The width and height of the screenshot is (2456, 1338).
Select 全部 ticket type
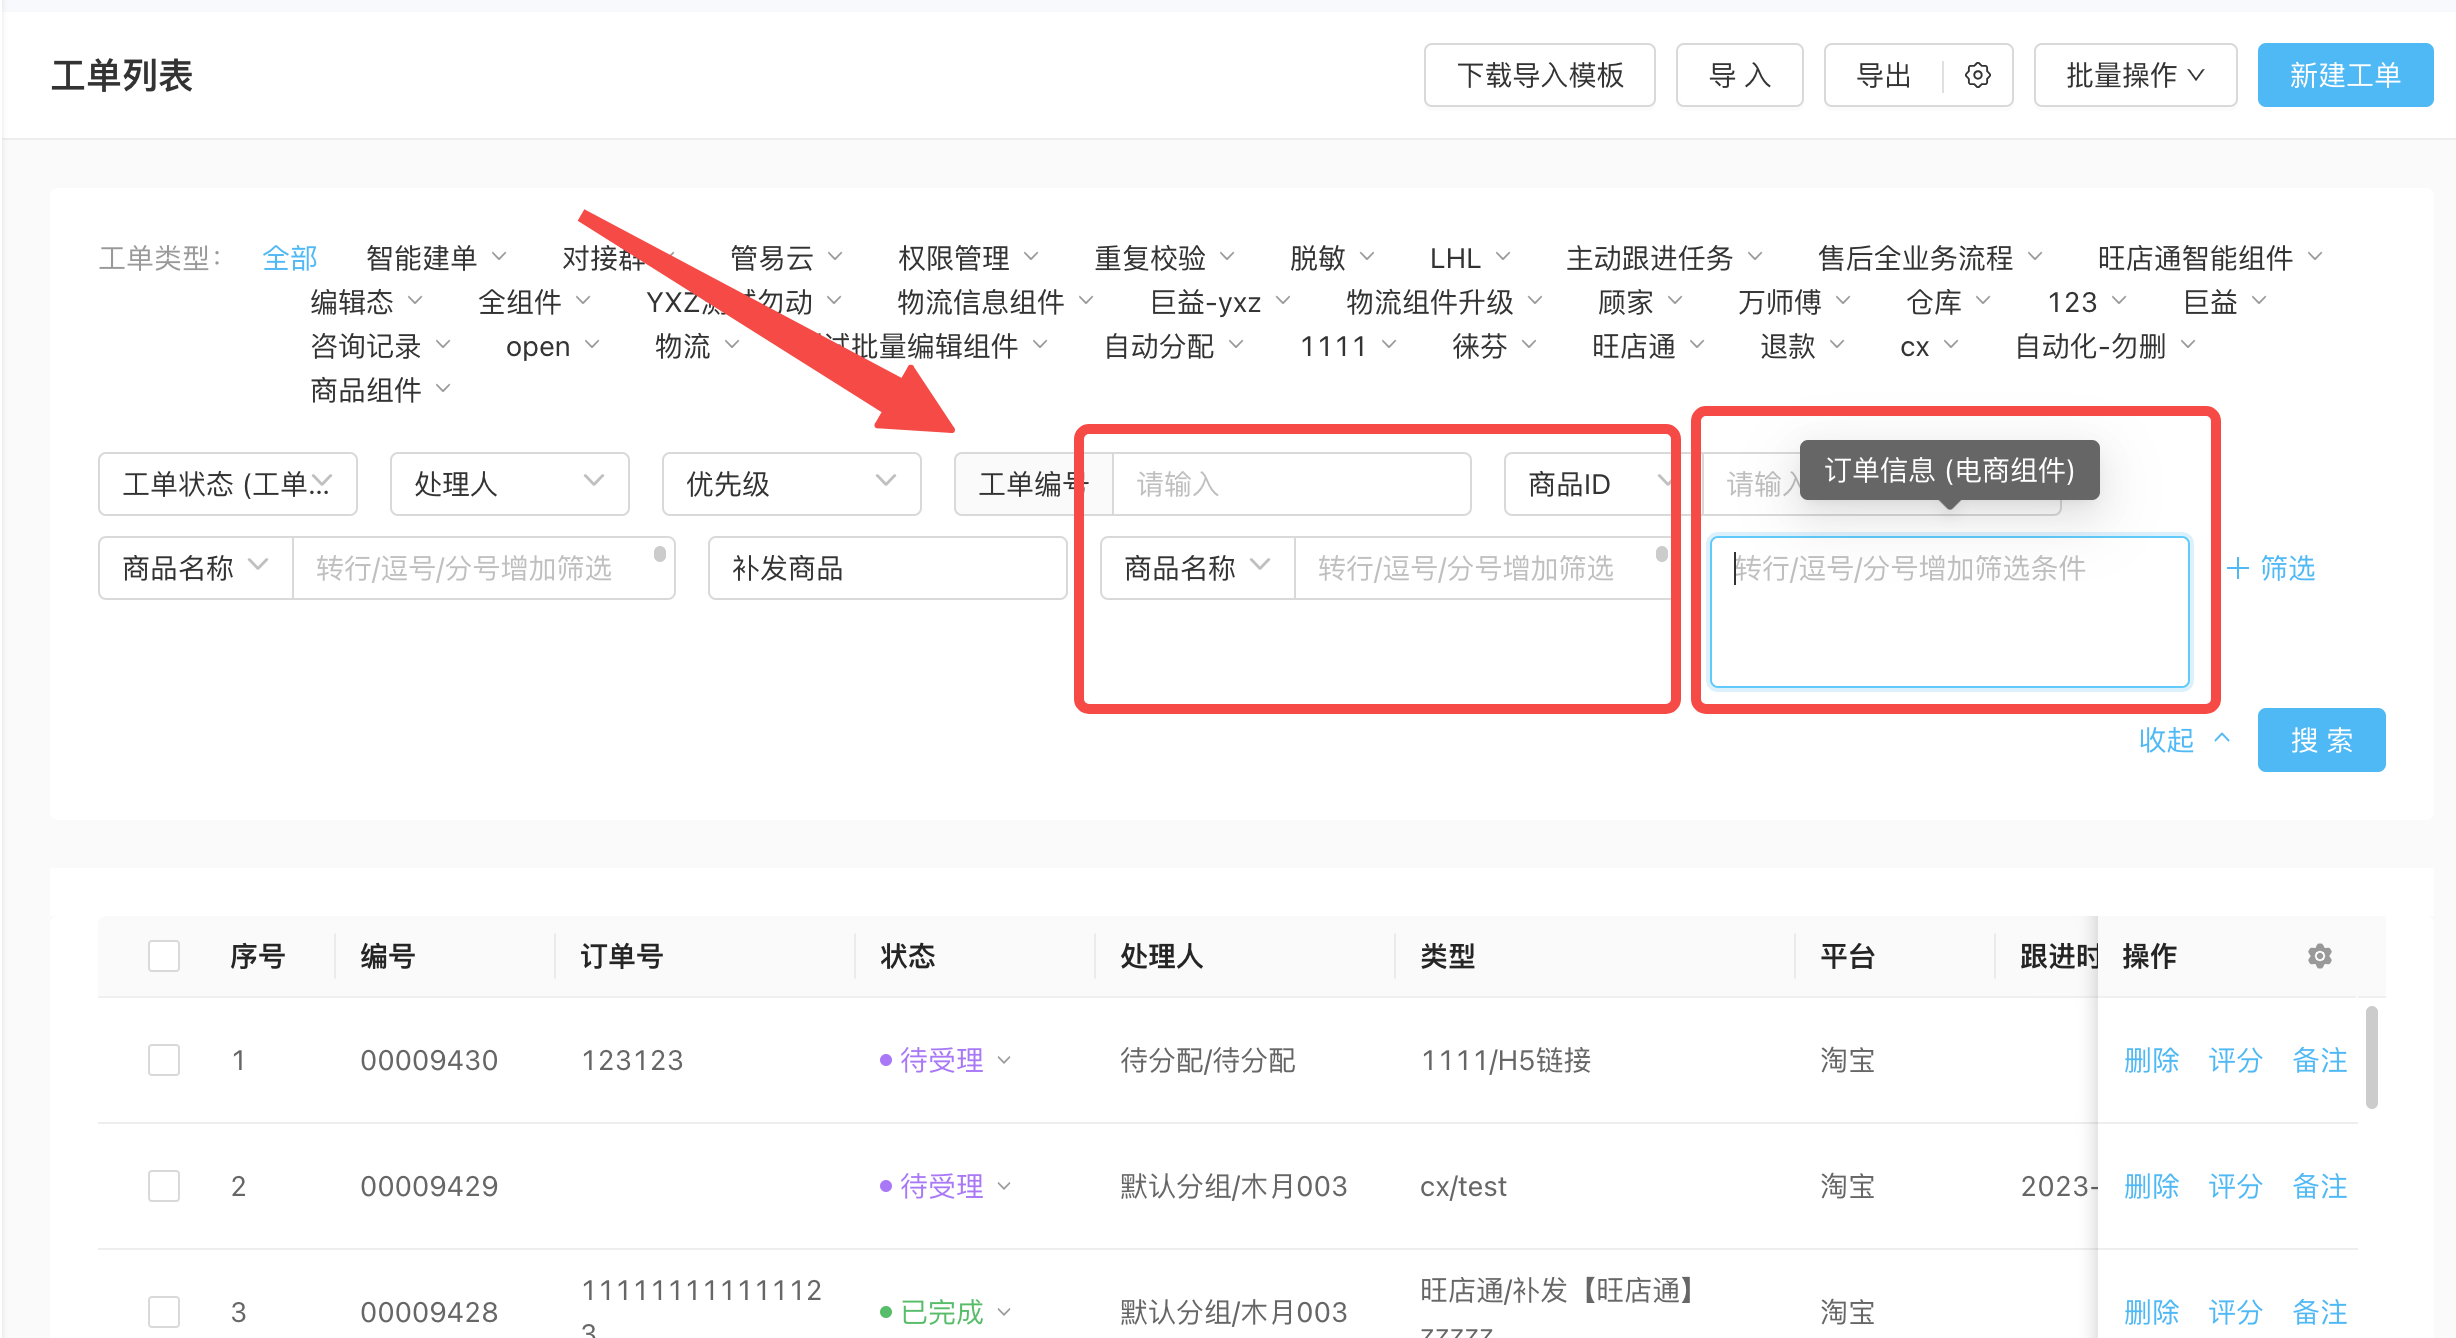click(x=290, y=258)
